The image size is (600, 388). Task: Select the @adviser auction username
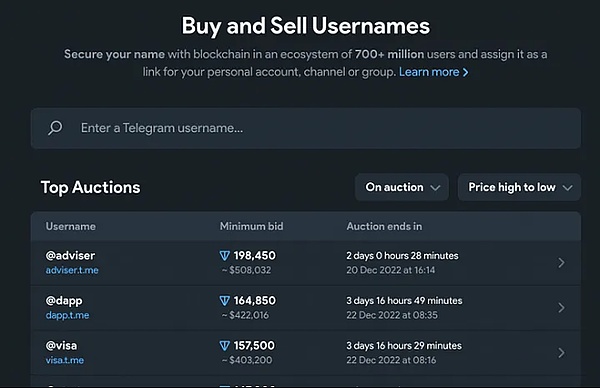[x=70, y=256]
